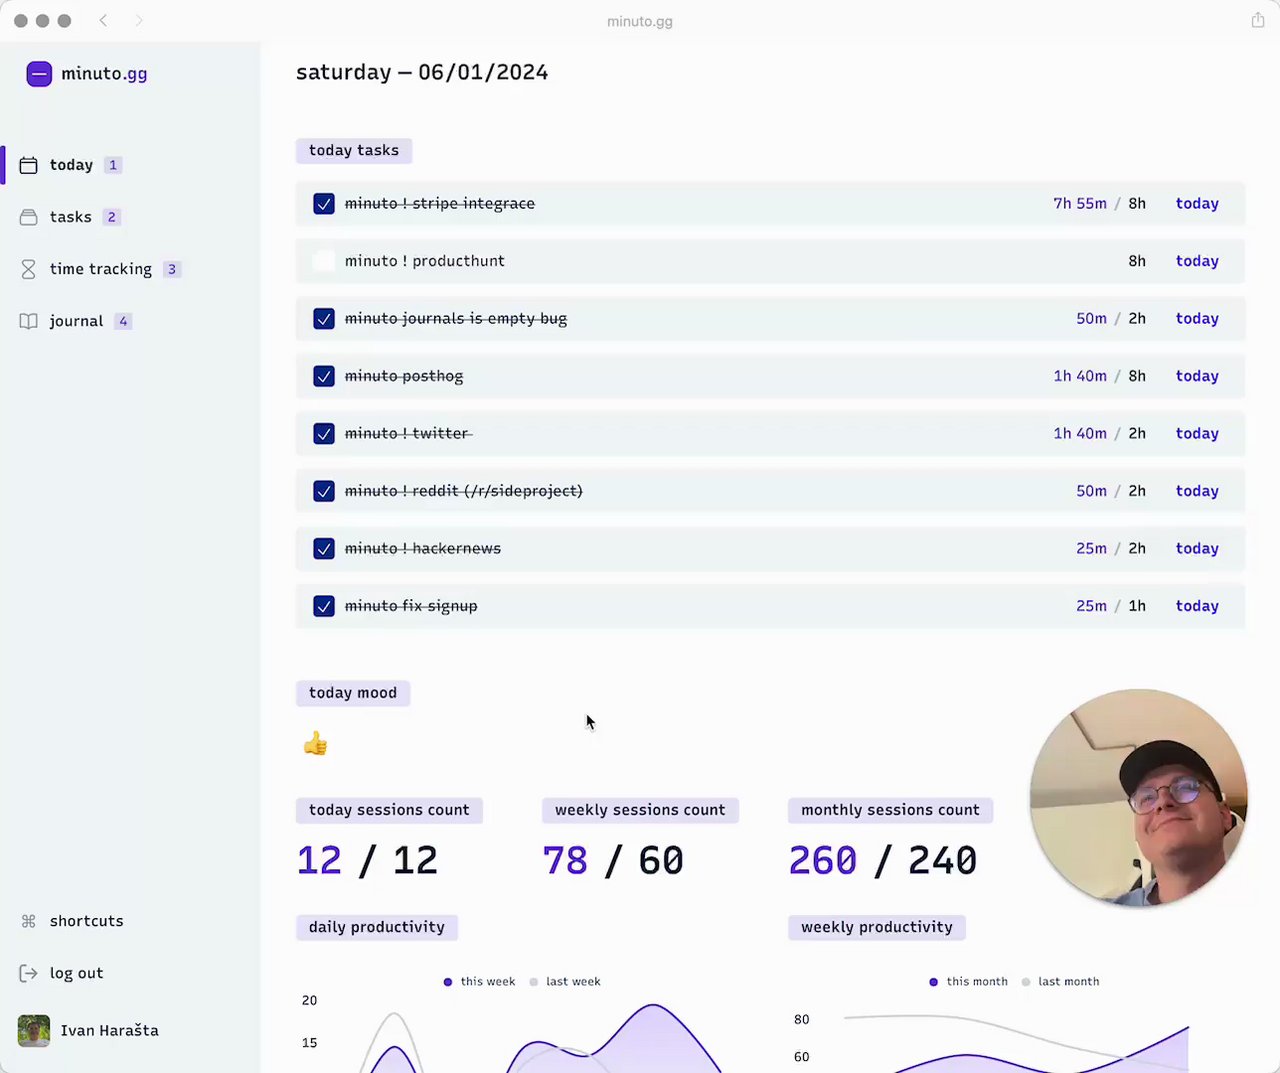
Task: Open the shortcuts entry
Action: 86,921
